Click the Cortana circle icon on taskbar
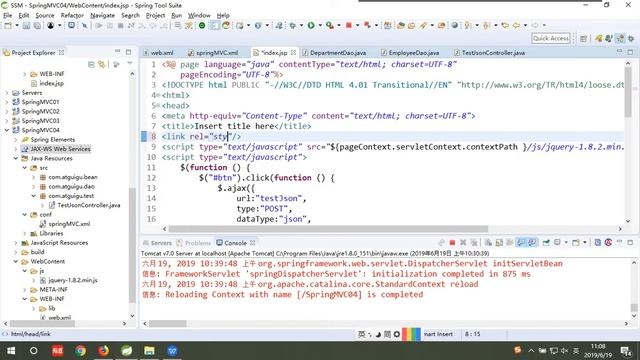The height and width of the screenshot is (360, 640). [33, 351]
